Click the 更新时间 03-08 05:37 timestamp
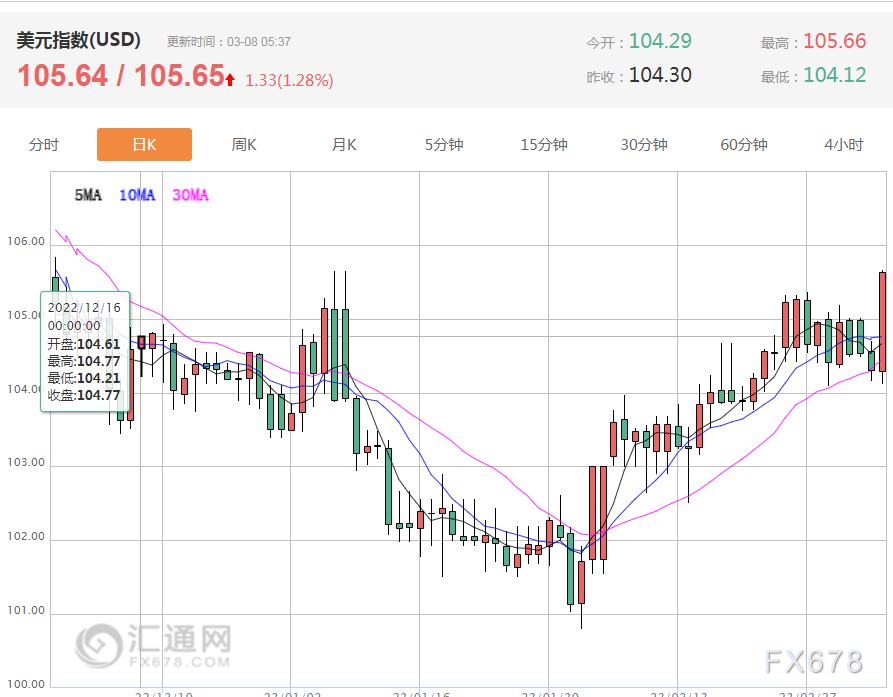893x697 pixels. click(229, 42)
